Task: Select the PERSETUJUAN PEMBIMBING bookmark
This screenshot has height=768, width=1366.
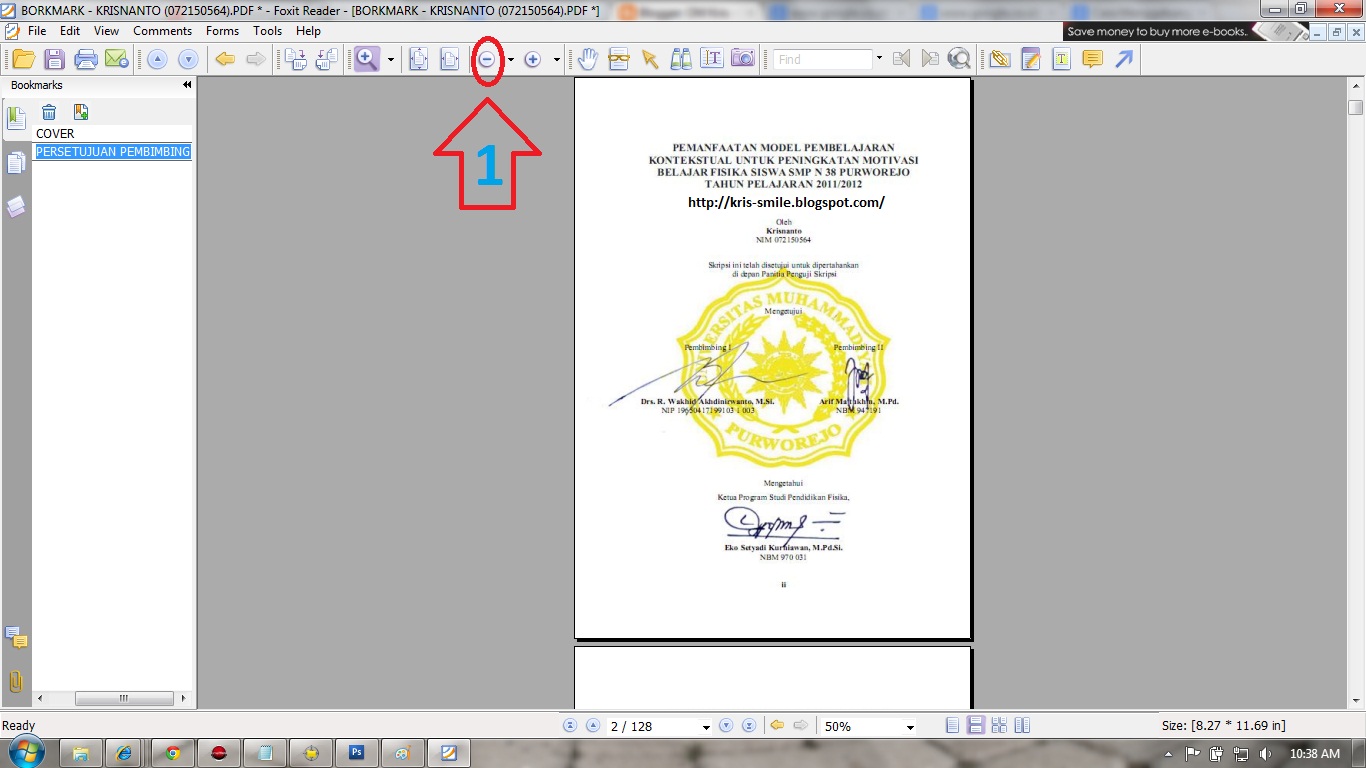Action: pos(112,152)
